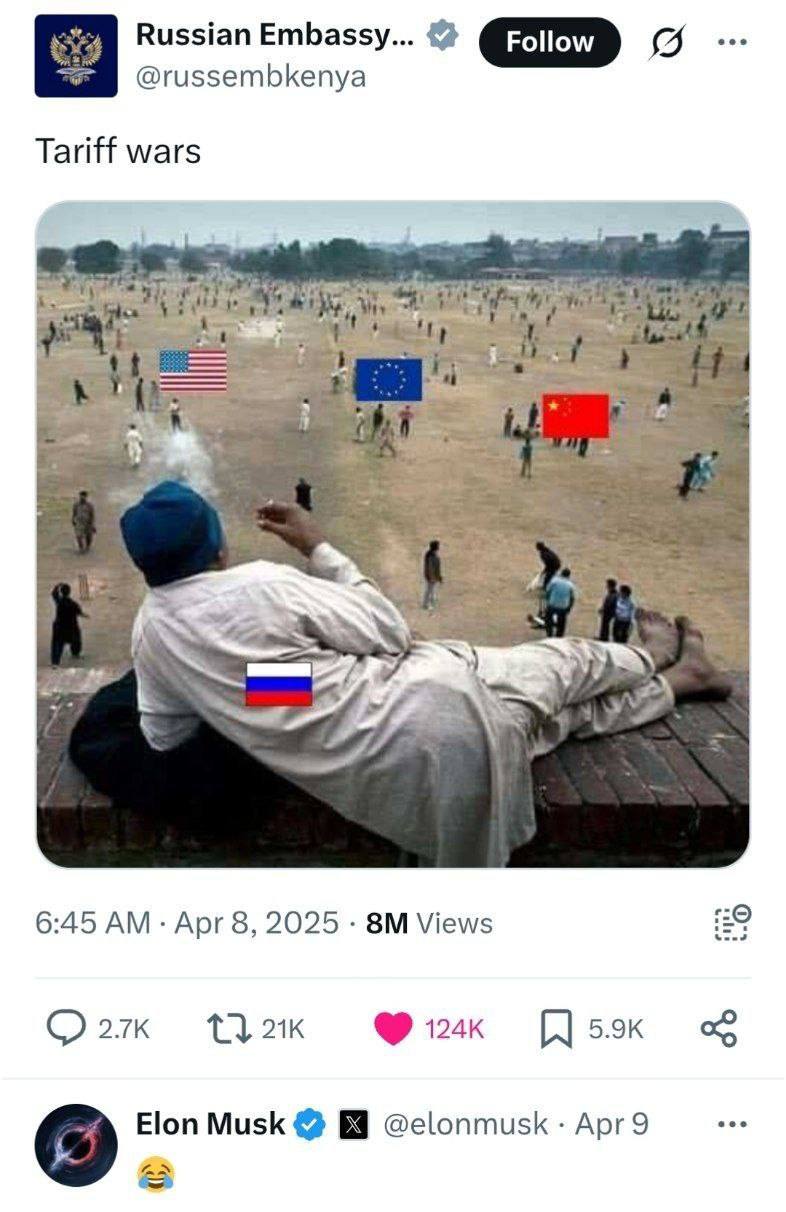This screenshot has height=1212, width=786.
Task: Click the Elon Musk display name
Action: [x=211, y=1124]
